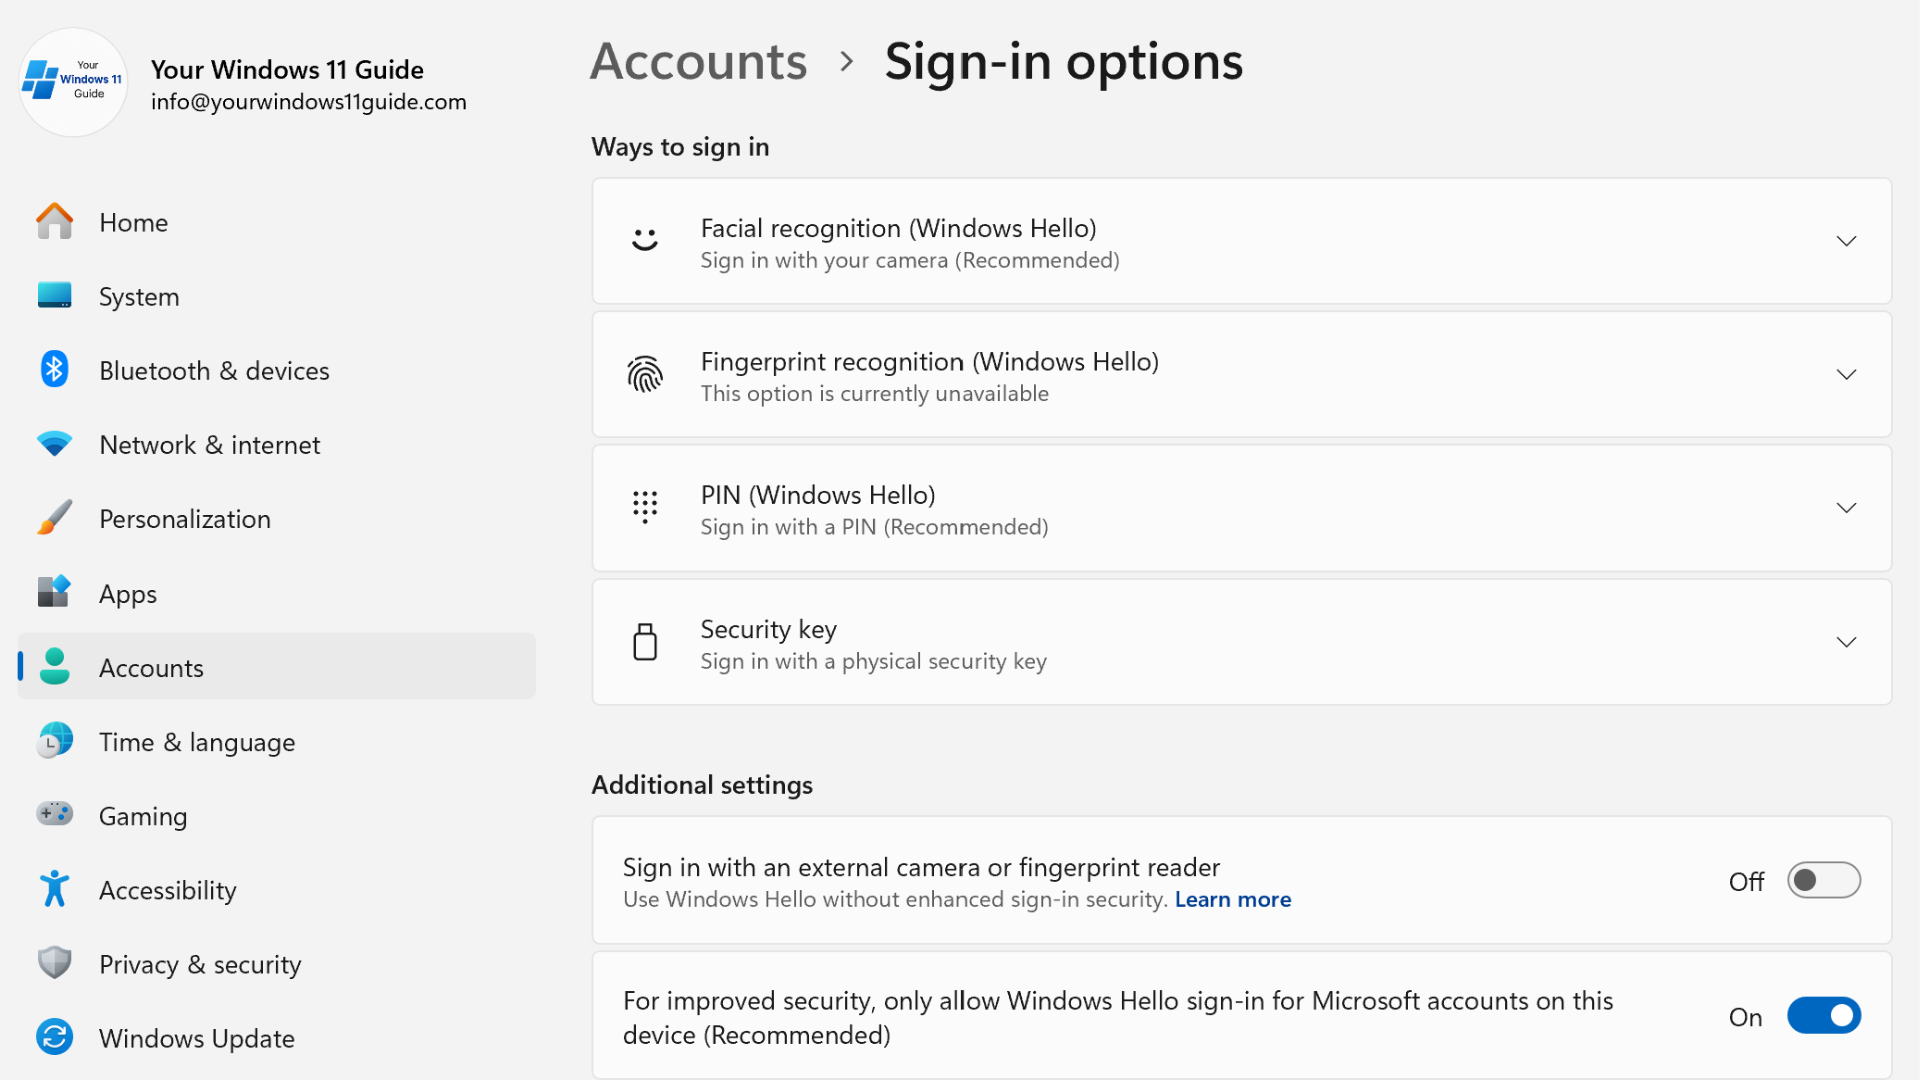Open Bluetooth & devices settings

click(x=54, y=369)
